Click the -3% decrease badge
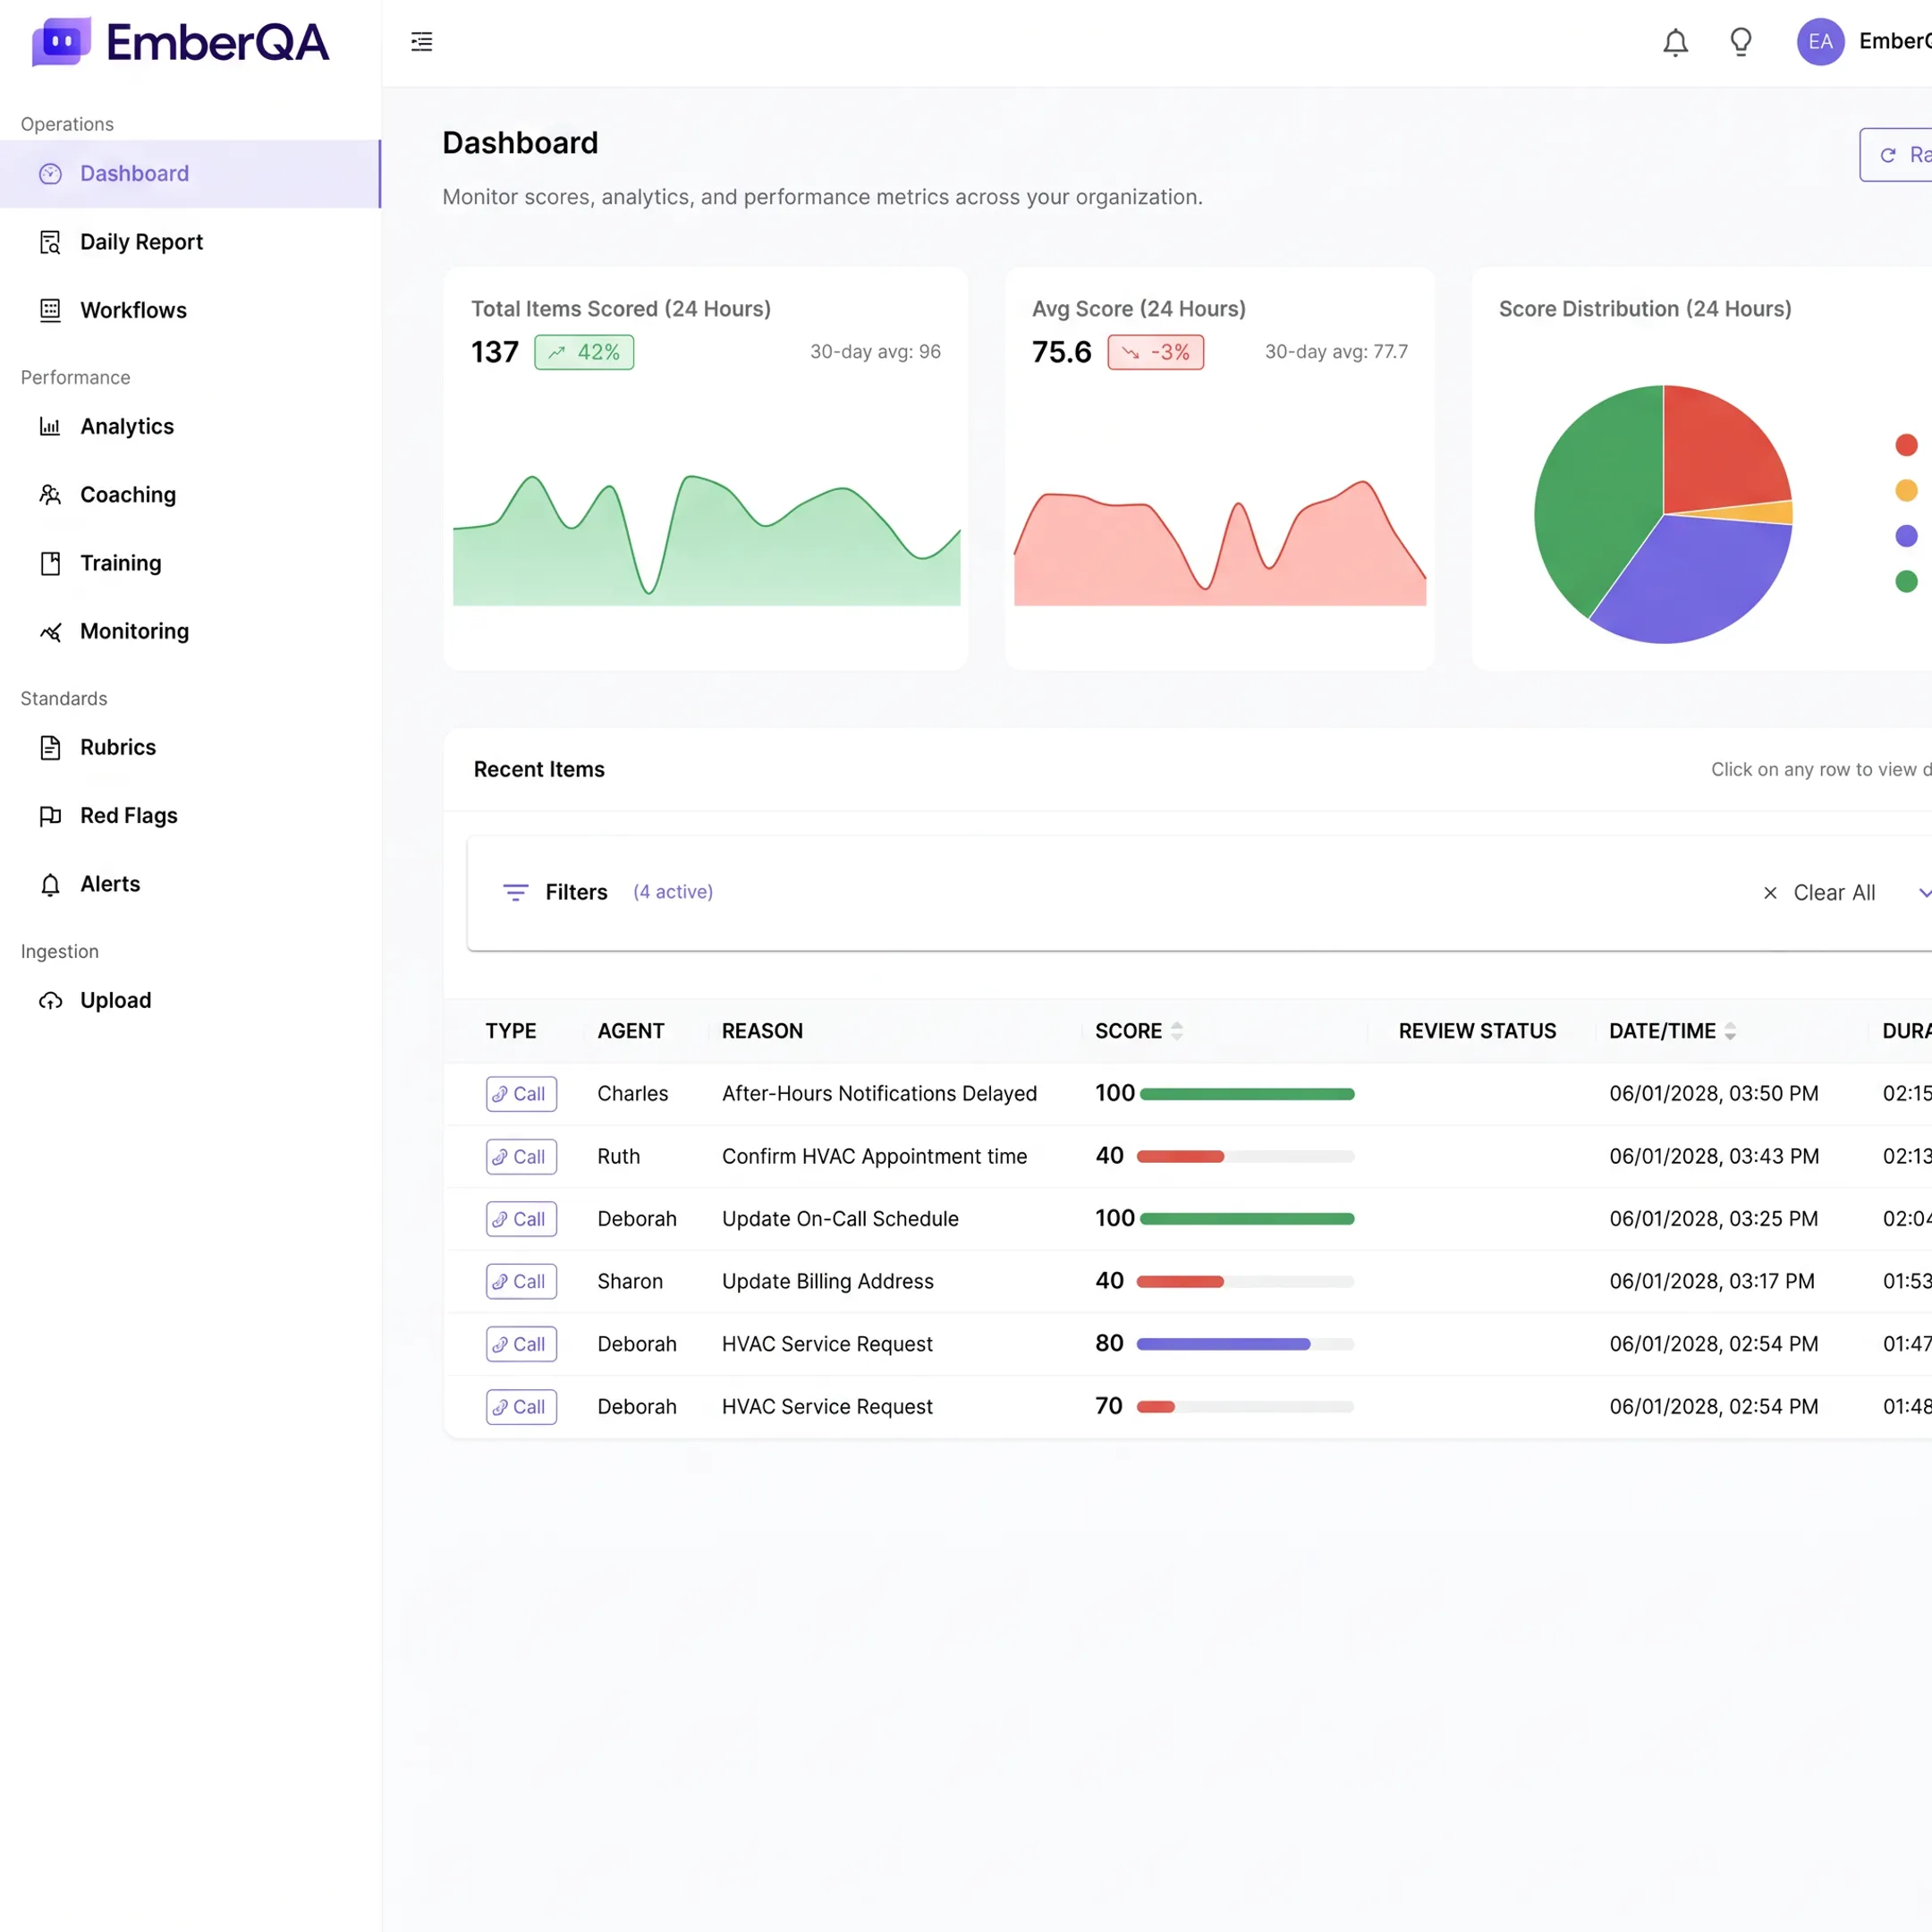Viewport: 1932px width, 1932px height. click(1155, 352)
